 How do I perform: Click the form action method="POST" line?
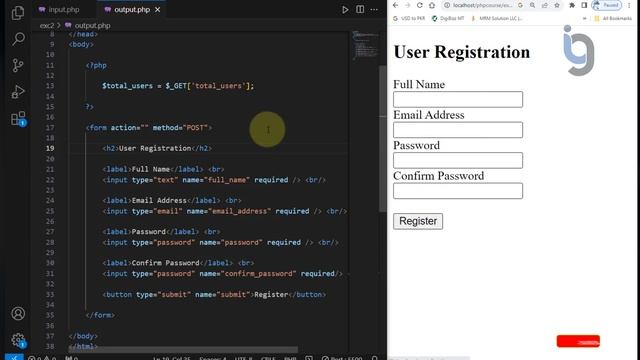click(149, 128)
